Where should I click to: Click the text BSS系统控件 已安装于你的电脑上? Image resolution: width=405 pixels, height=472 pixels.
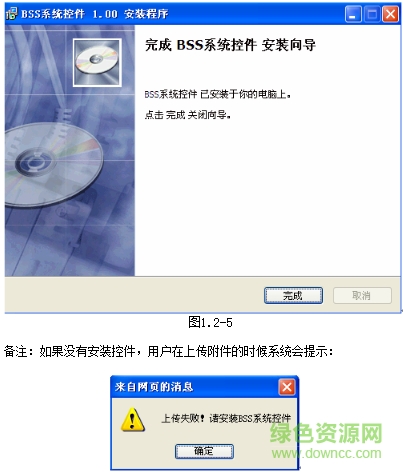click(x=218, y=94)
